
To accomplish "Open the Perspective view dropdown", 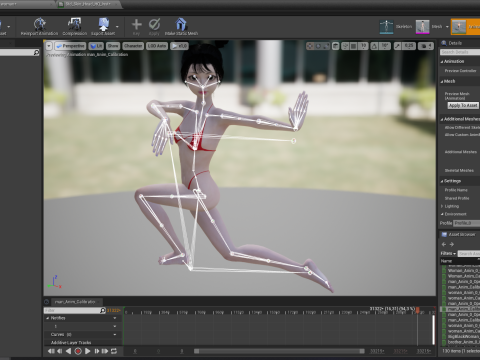I will tap(70, 46).
